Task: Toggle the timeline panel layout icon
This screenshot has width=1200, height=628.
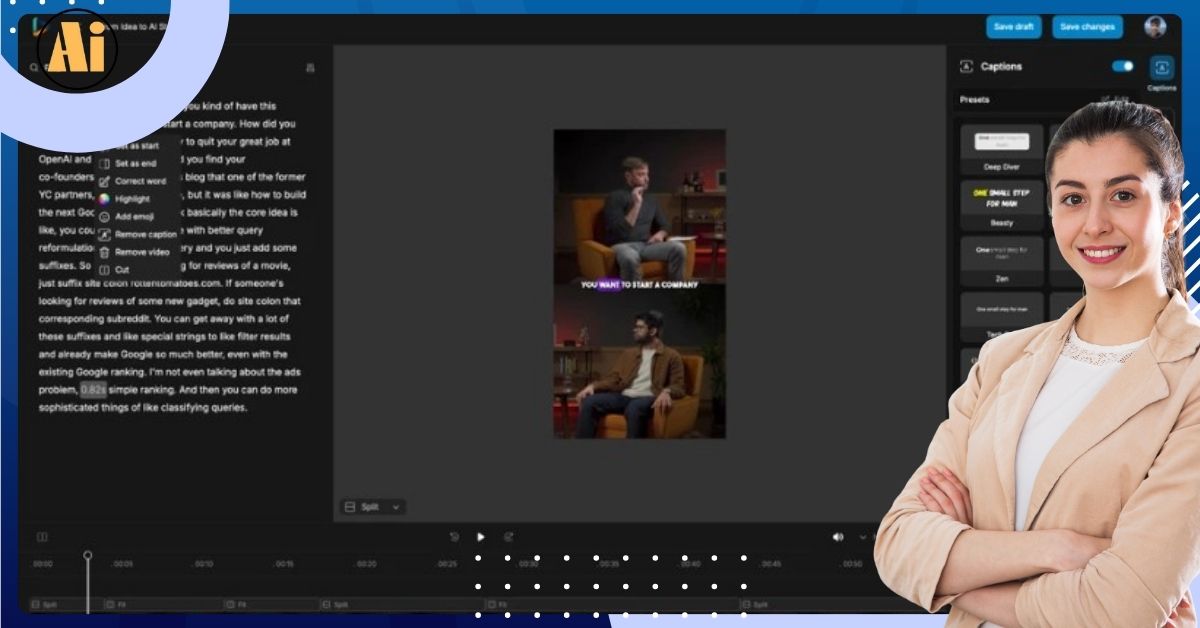Action: [x=42, y=537]
